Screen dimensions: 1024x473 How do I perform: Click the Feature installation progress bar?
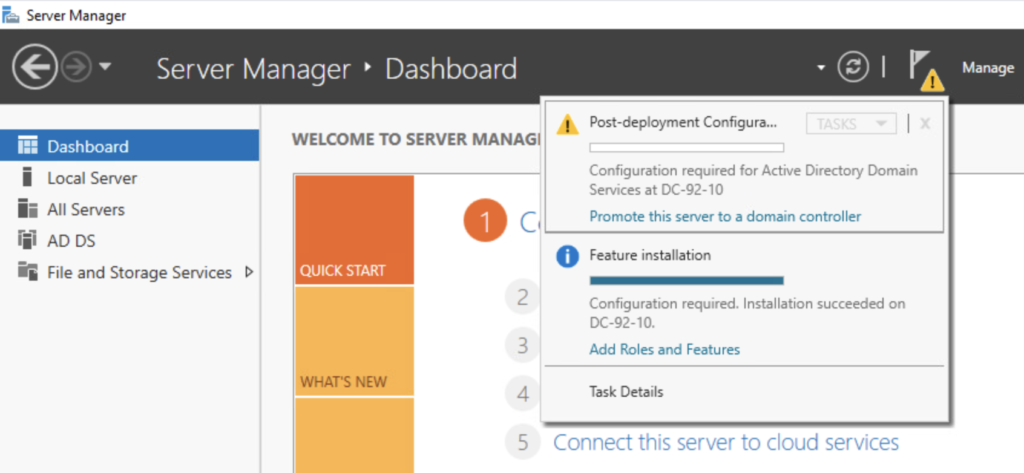point(686,280)
